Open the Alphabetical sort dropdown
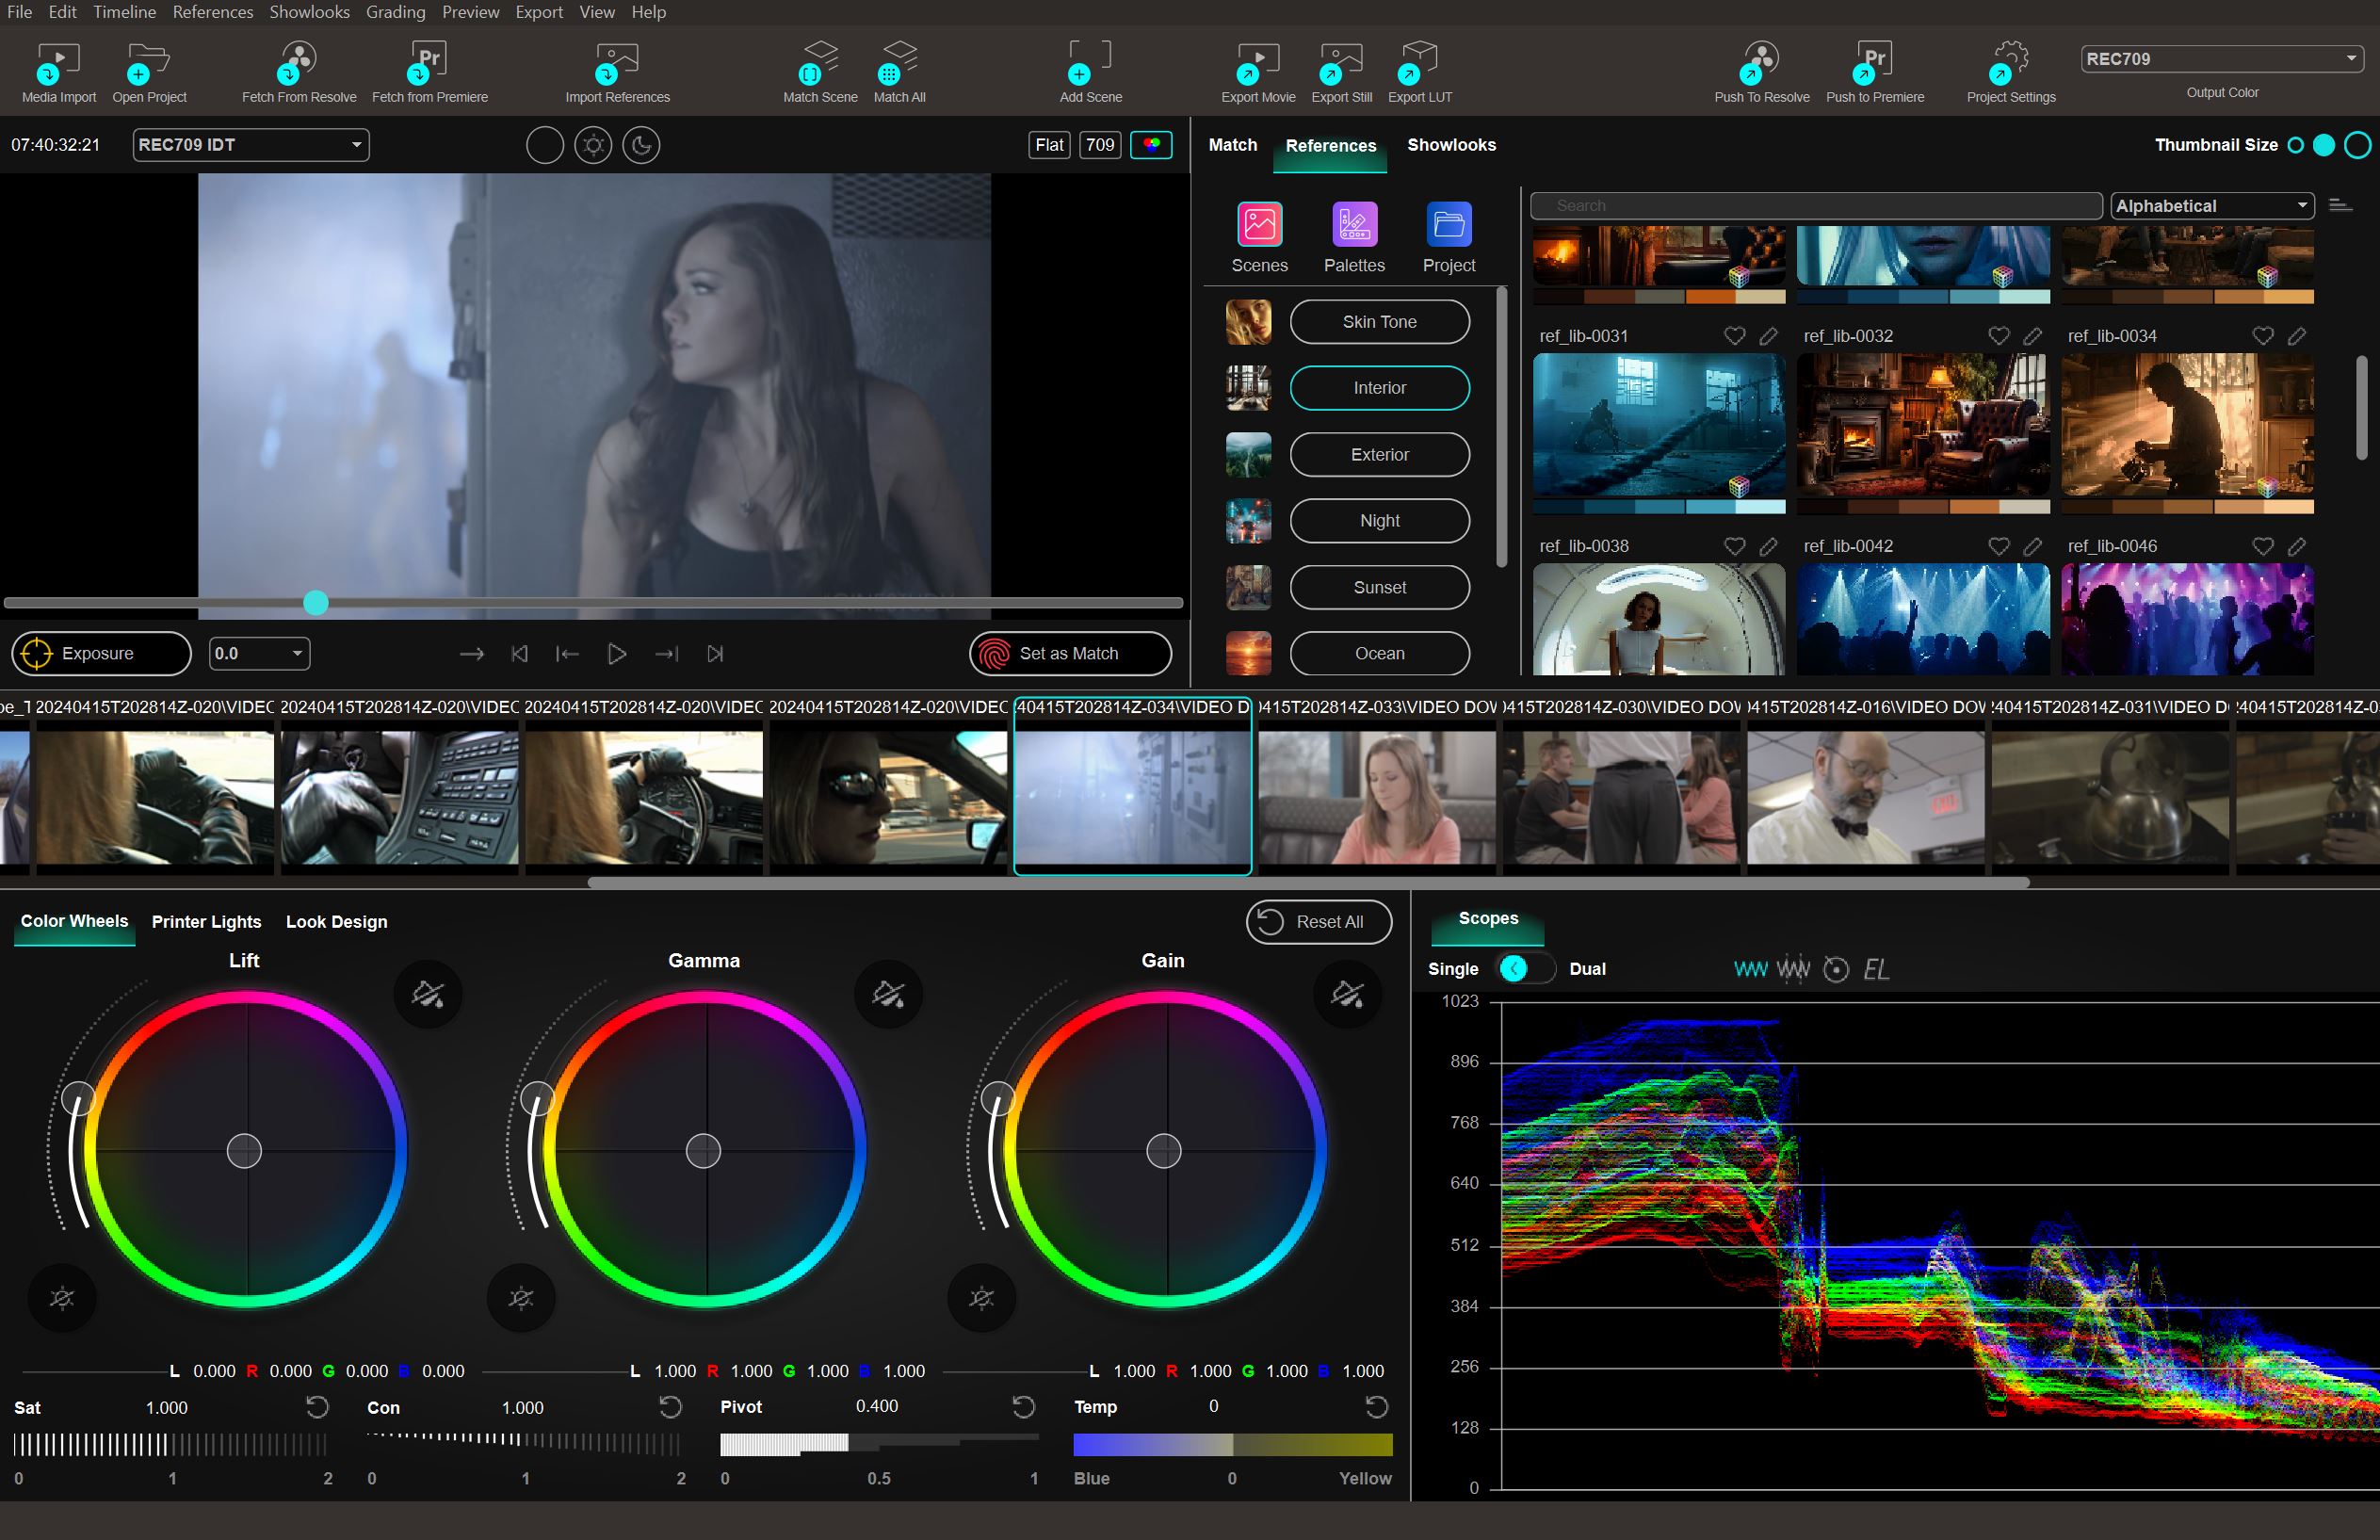The image size is (2380, 1540). [2213, 206]
